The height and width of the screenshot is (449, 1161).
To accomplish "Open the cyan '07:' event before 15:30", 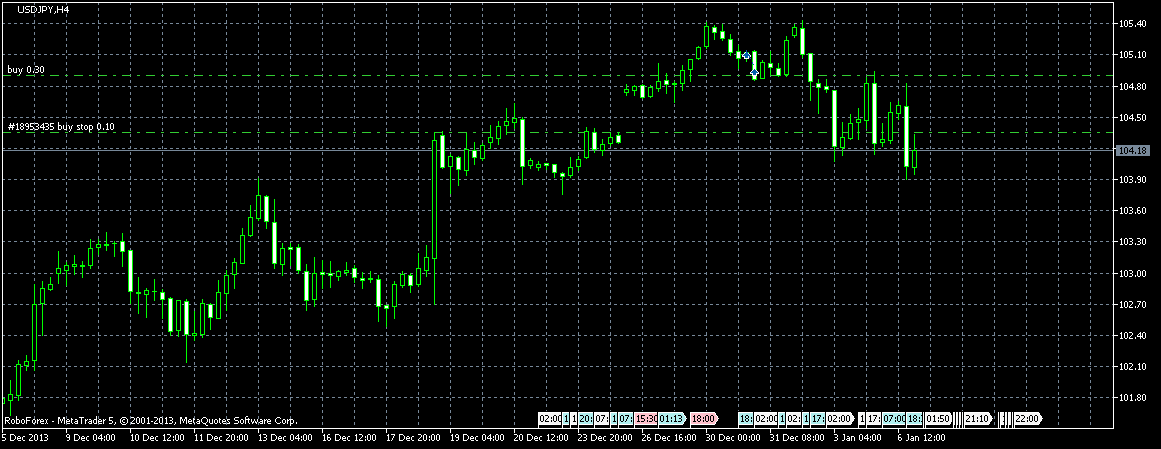I will [626, 419].
